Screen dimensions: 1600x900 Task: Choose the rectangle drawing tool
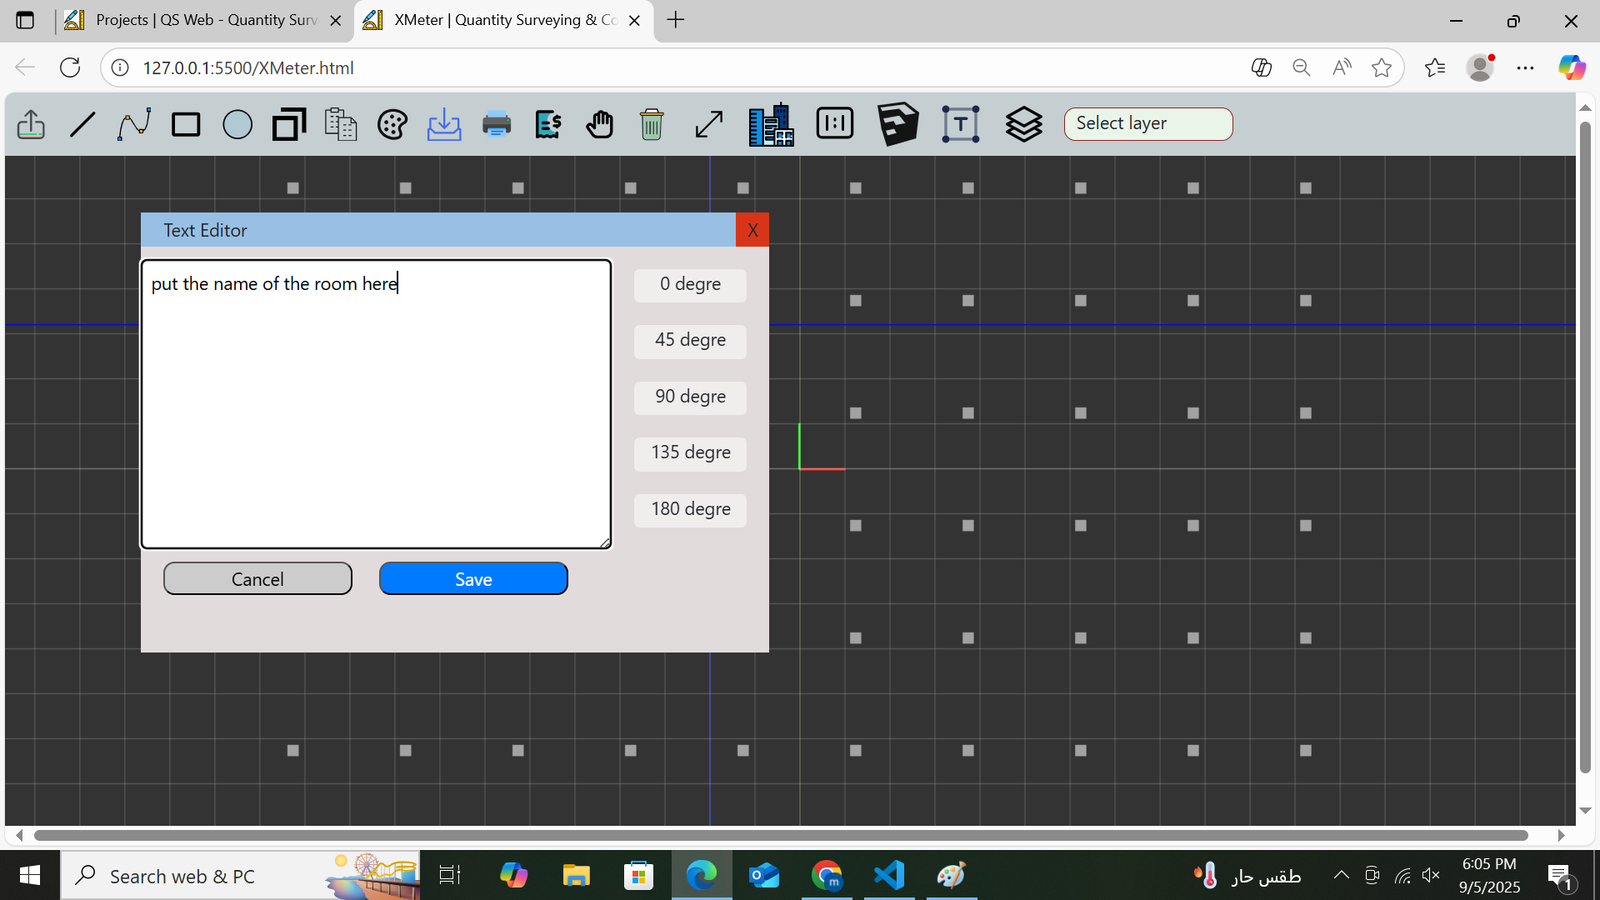tap(186, 125)
